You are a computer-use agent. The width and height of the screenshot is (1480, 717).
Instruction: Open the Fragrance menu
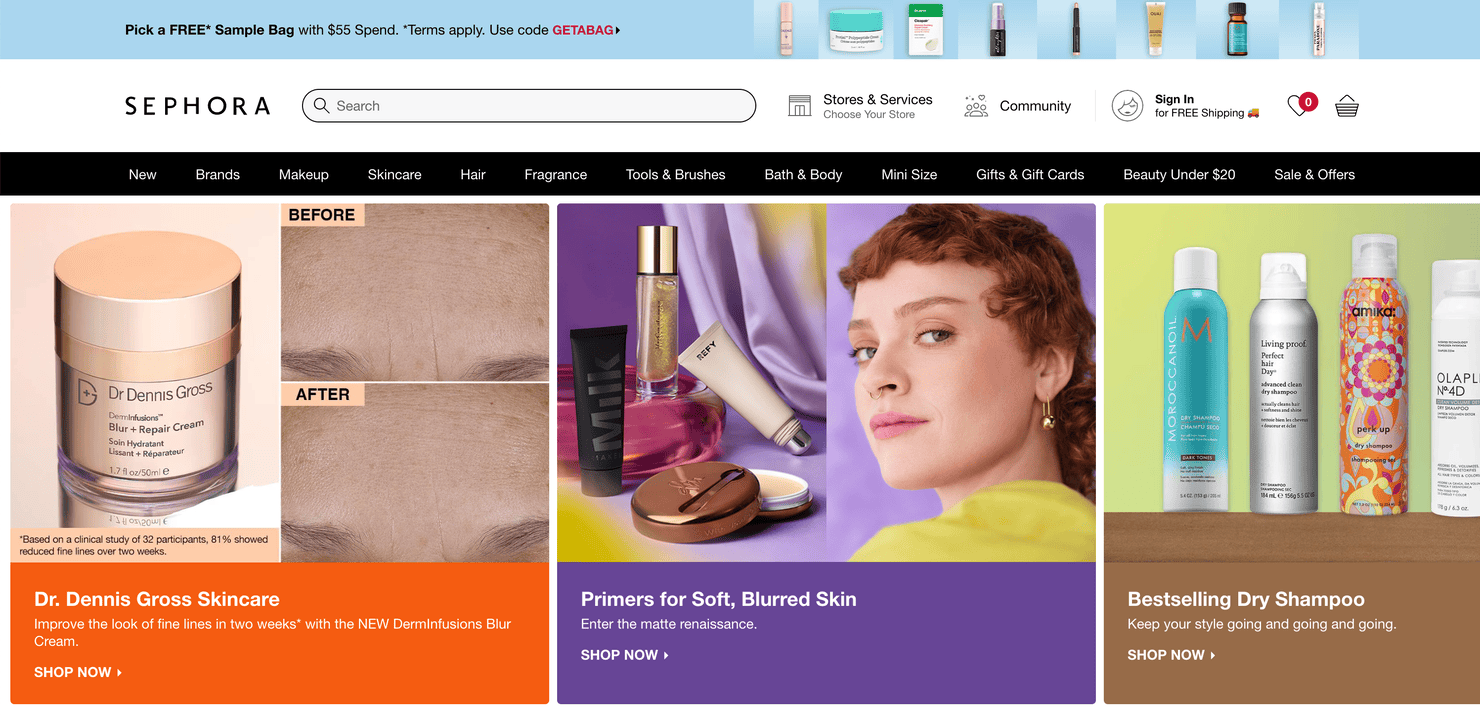556,174
